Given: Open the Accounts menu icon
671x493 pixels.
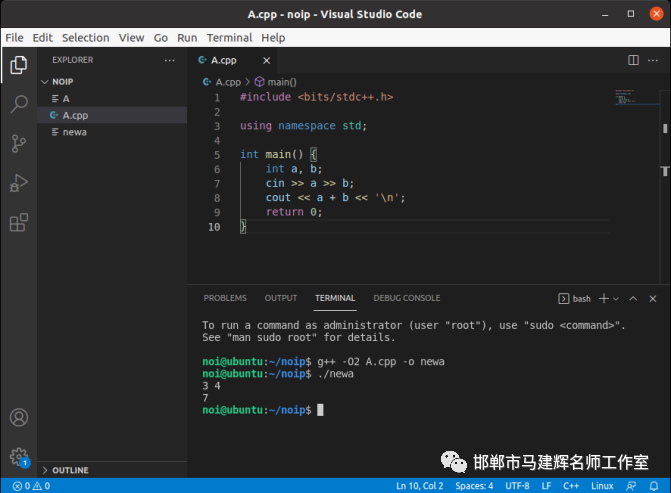Looking at the screenshot, I should (x=19, y=417).
